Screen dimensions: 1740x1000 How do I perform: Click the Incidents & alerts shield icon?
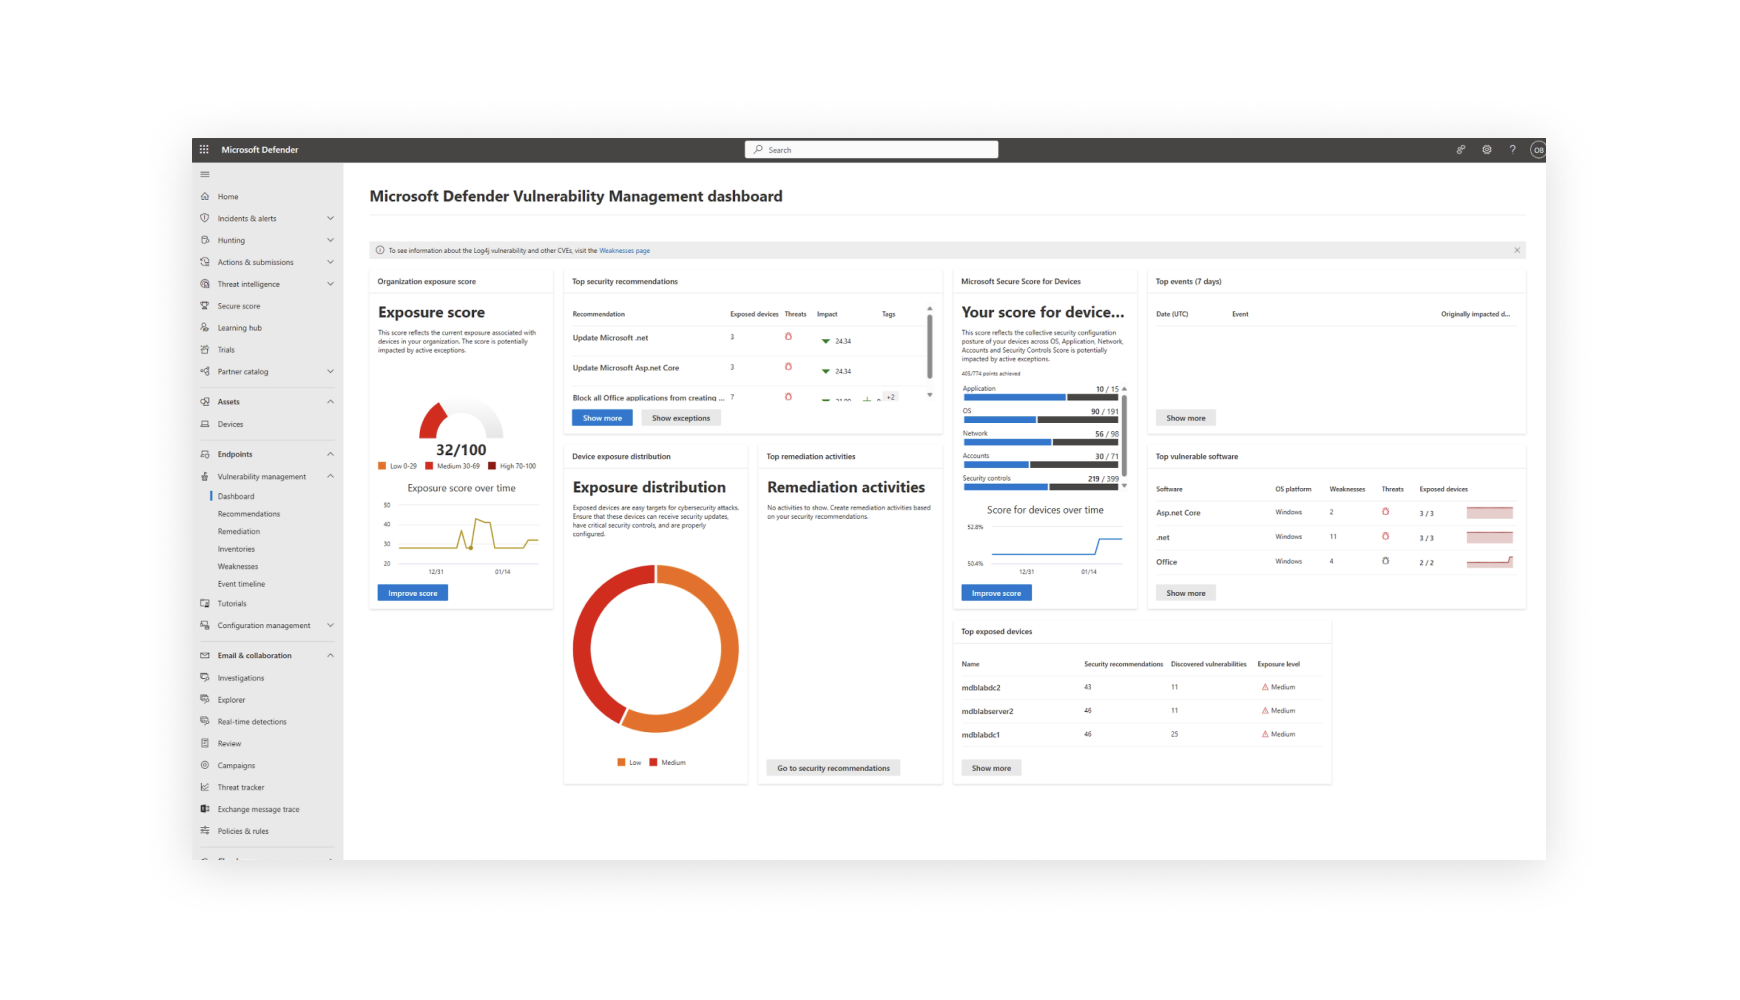click(205, 218)
